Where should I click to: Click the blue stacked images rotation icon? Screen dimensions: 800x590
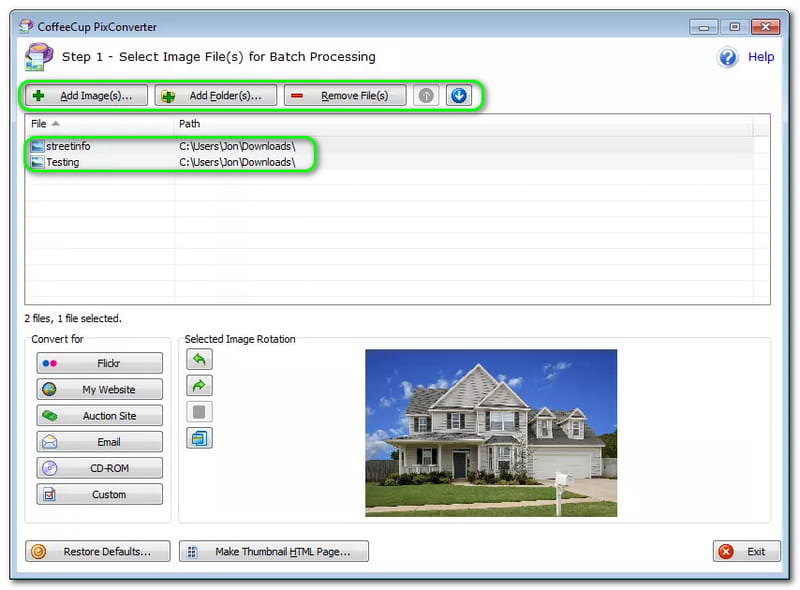click(x=199, y=438)
